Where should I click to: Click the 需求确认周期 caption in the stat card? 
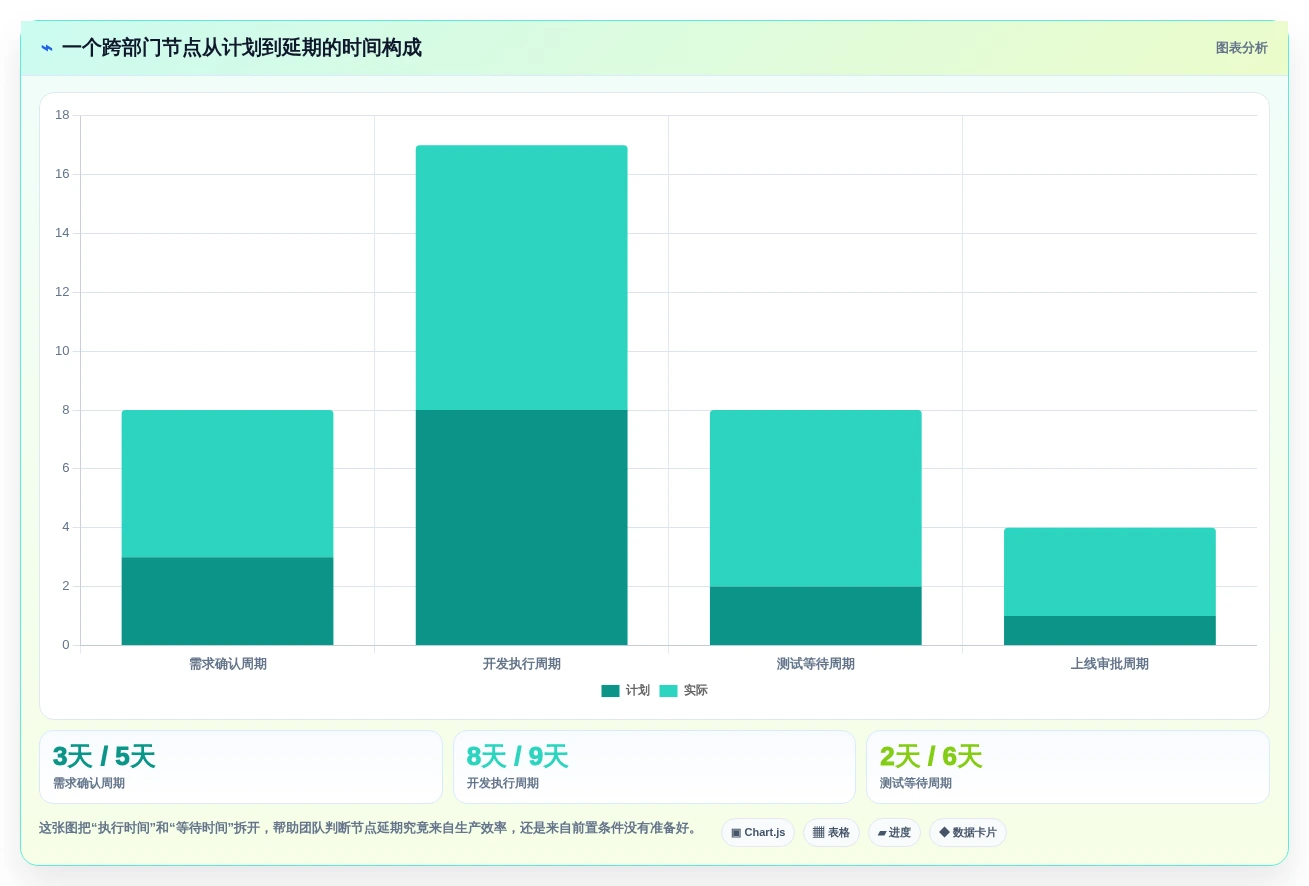pos(89,784)
